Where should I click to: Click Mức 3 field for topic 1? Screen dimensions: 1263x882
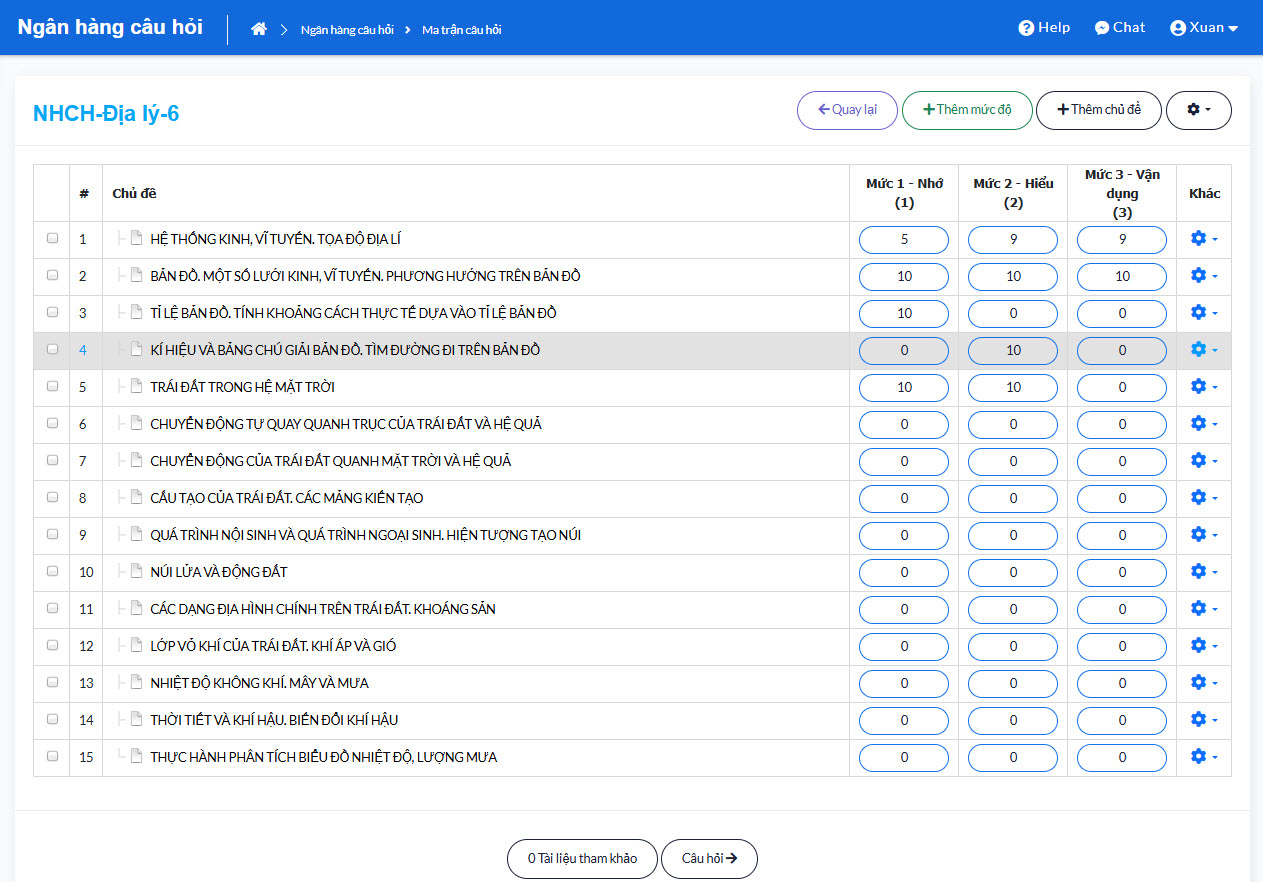point(1122,240)
